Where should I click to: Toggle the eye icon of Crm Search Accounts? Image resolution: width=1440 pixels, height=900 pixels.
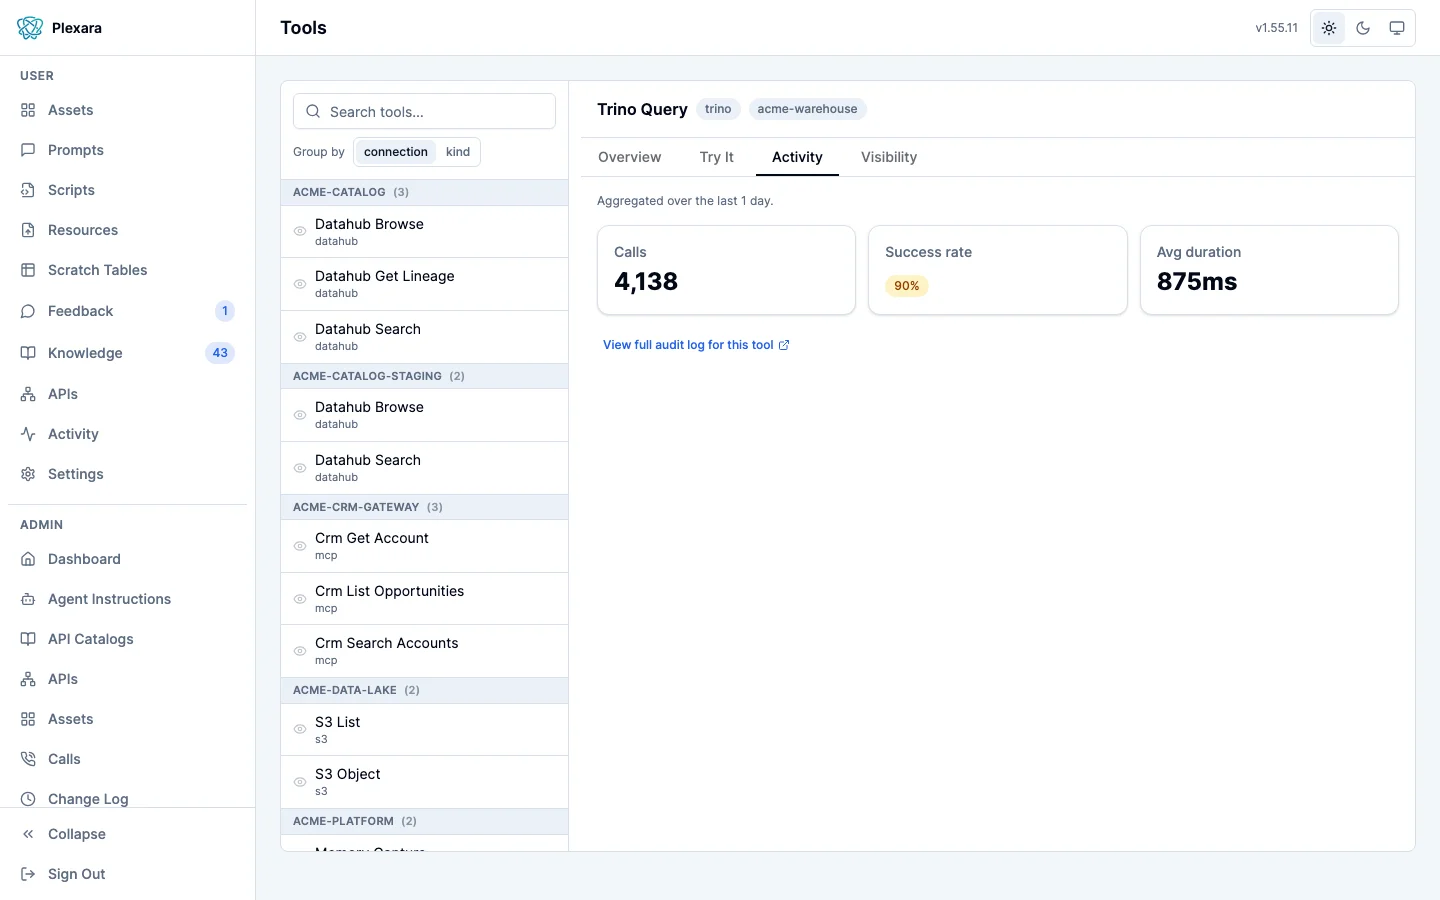pos(300,651)
